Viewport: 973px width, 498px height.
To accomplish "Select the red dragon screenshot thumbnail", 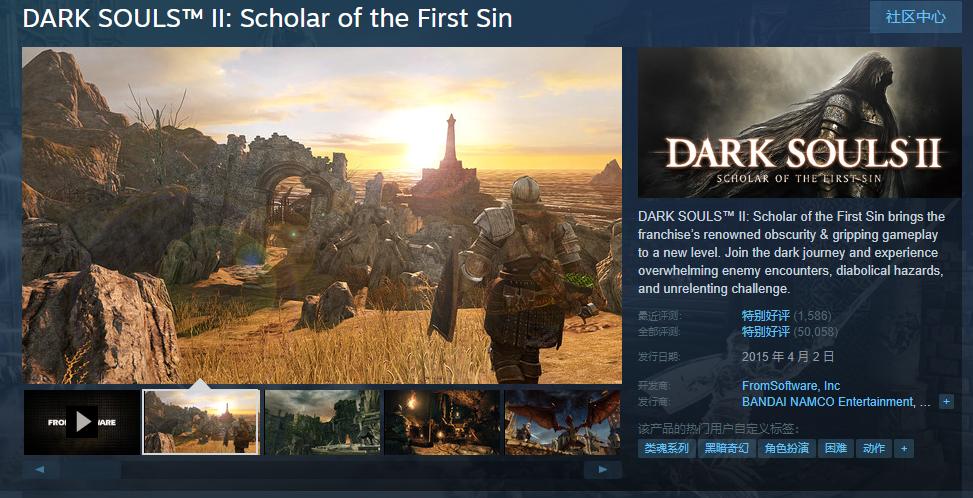I will tap(563, 422).
